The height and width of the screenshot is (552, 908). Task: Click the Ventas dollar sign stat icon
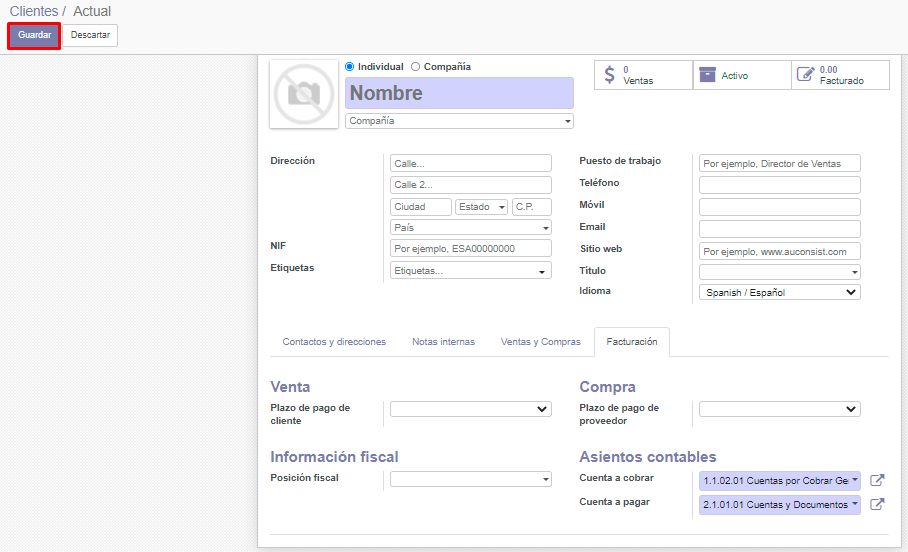tap(610, 75)
